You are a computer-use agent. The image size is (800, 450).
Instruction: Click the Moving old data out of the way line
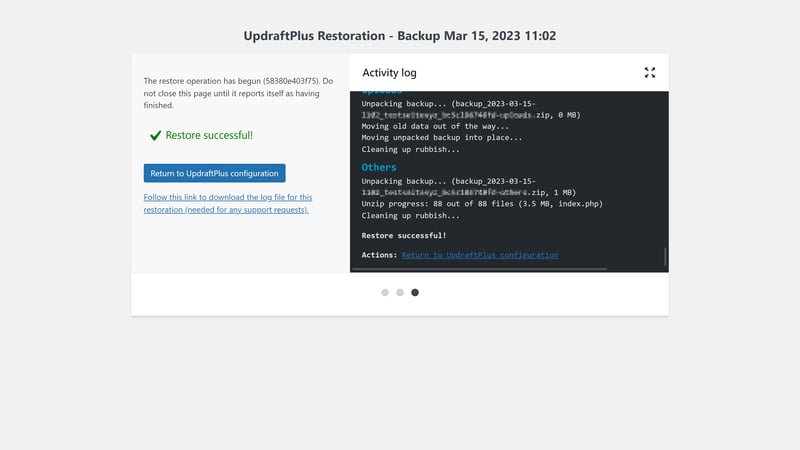click(435, 126)
